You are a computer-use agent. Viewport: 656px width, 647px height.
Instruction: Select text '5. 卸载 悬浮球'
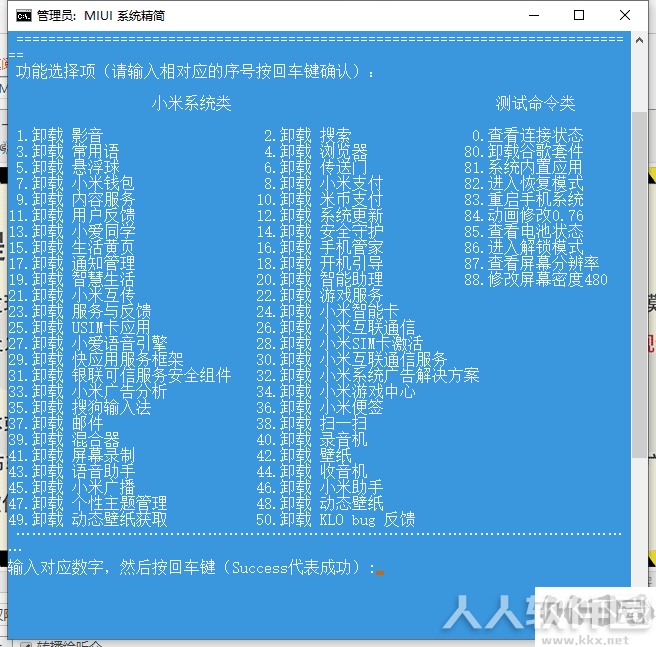[x=68, y=167]
